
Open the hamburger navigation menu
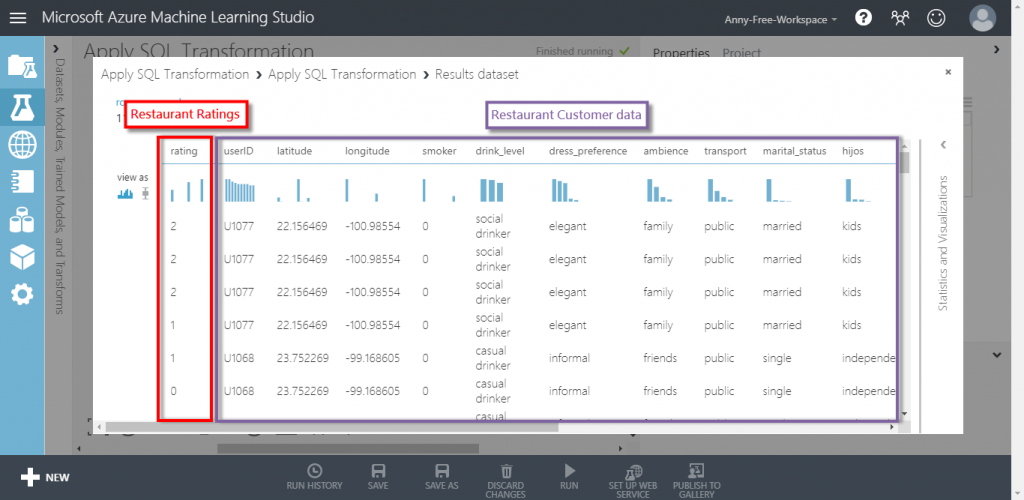point(18,18)
